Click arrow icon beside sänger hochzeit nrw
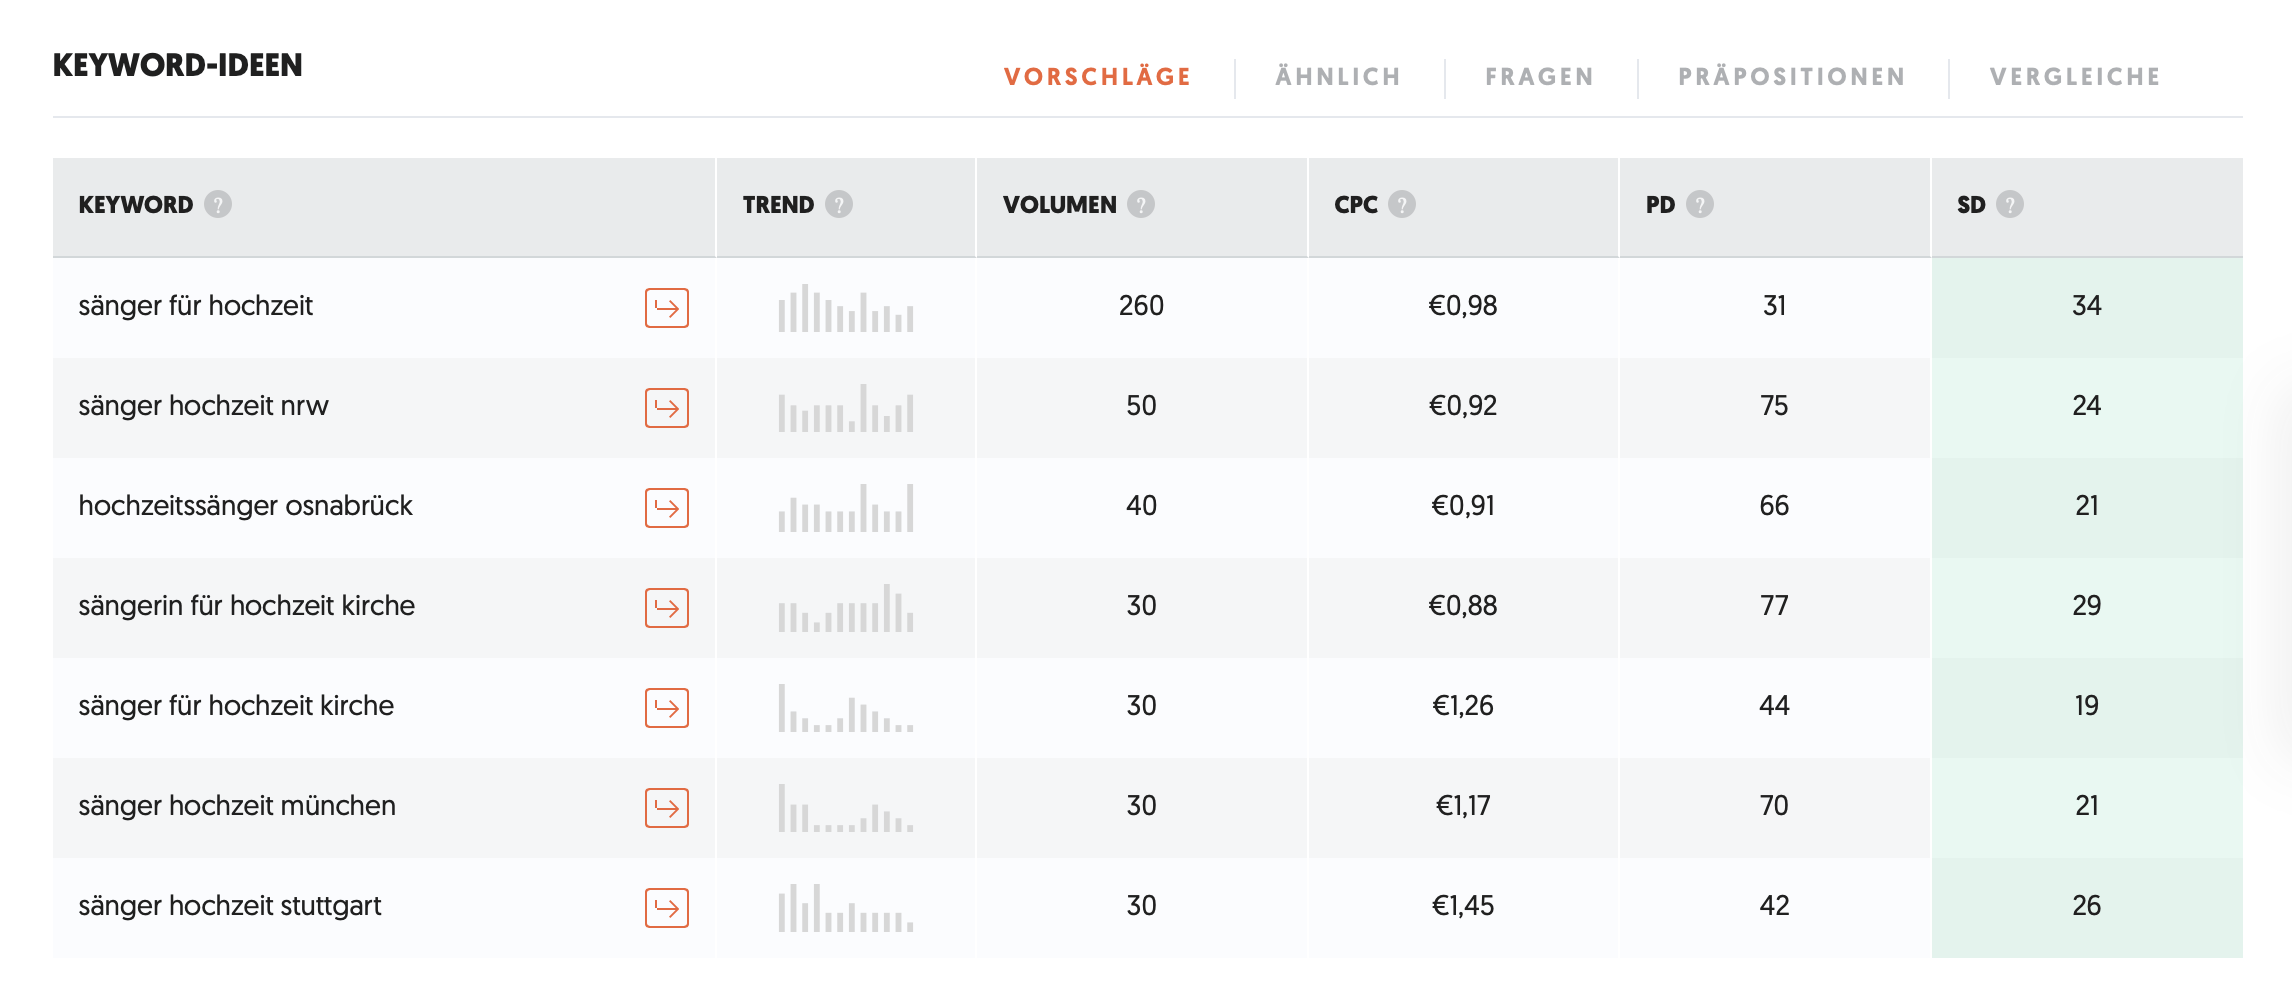 click(x=667, y=407)
